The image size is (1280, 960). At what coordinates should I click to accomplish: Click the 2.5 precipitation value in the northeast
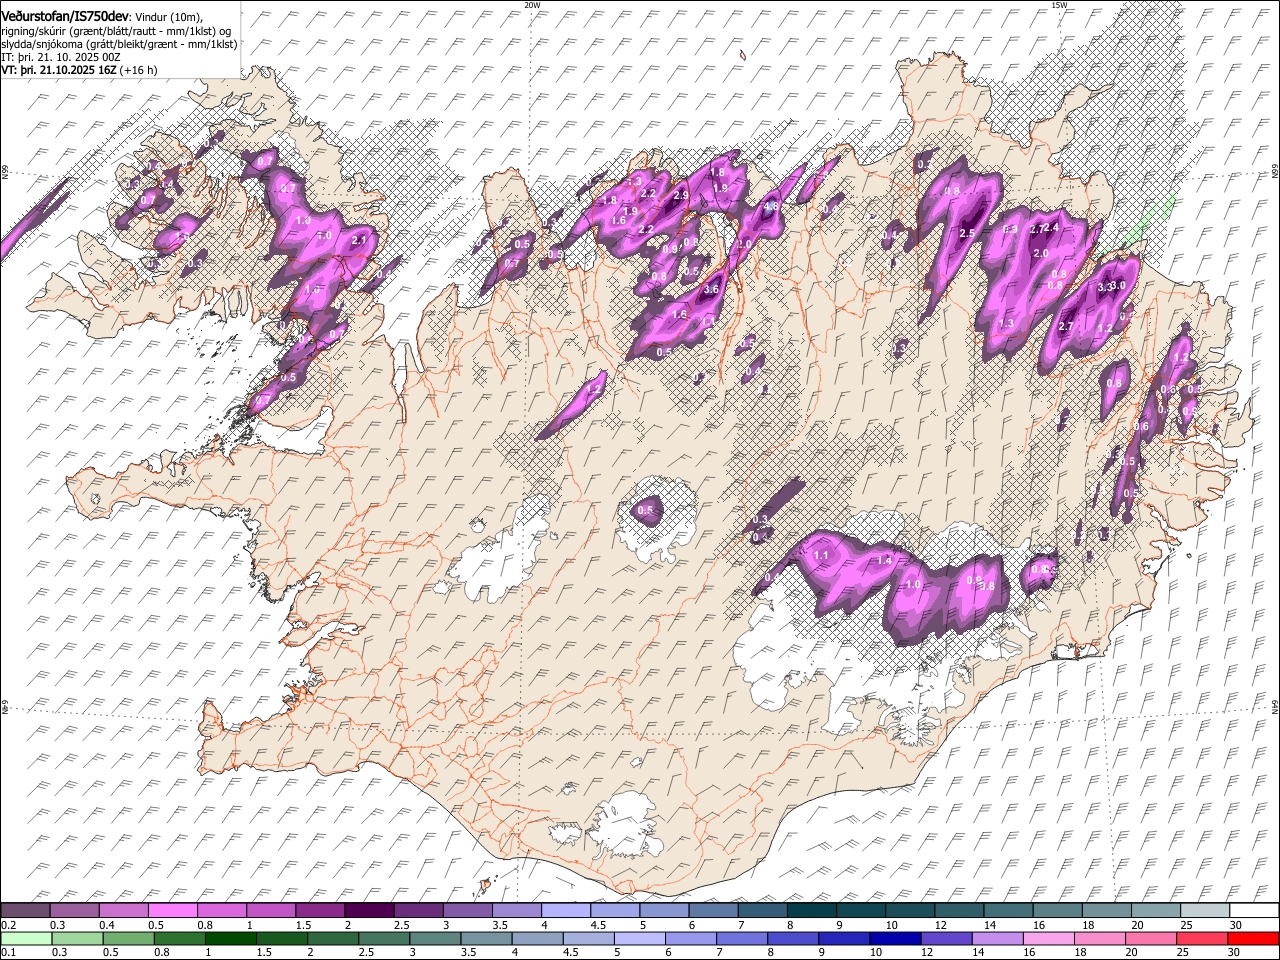pos(967,233)
